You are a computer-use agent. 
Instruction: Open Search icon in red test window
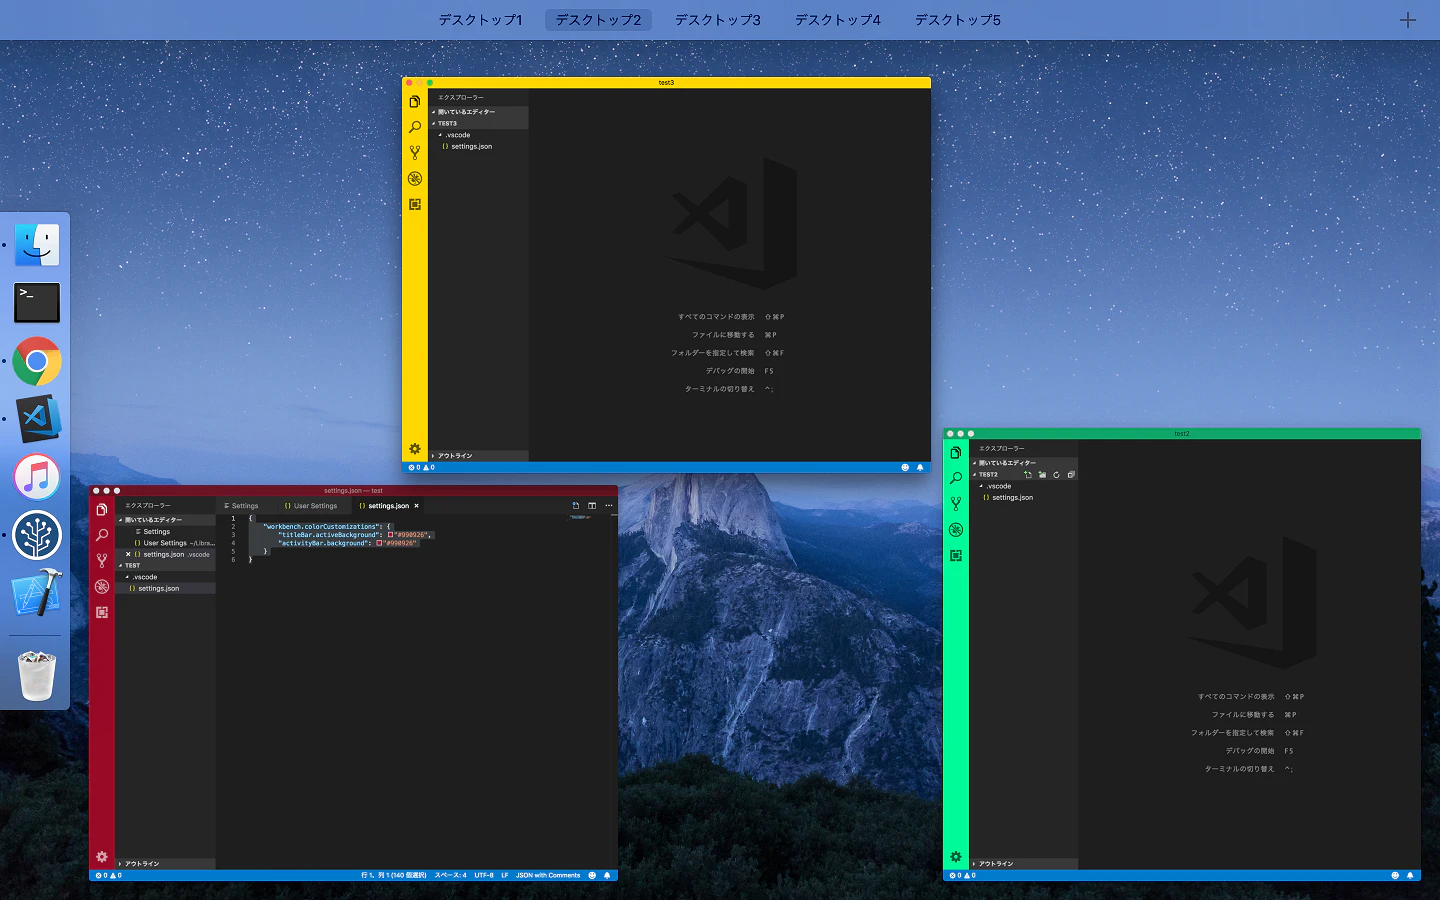click(102, 535)
